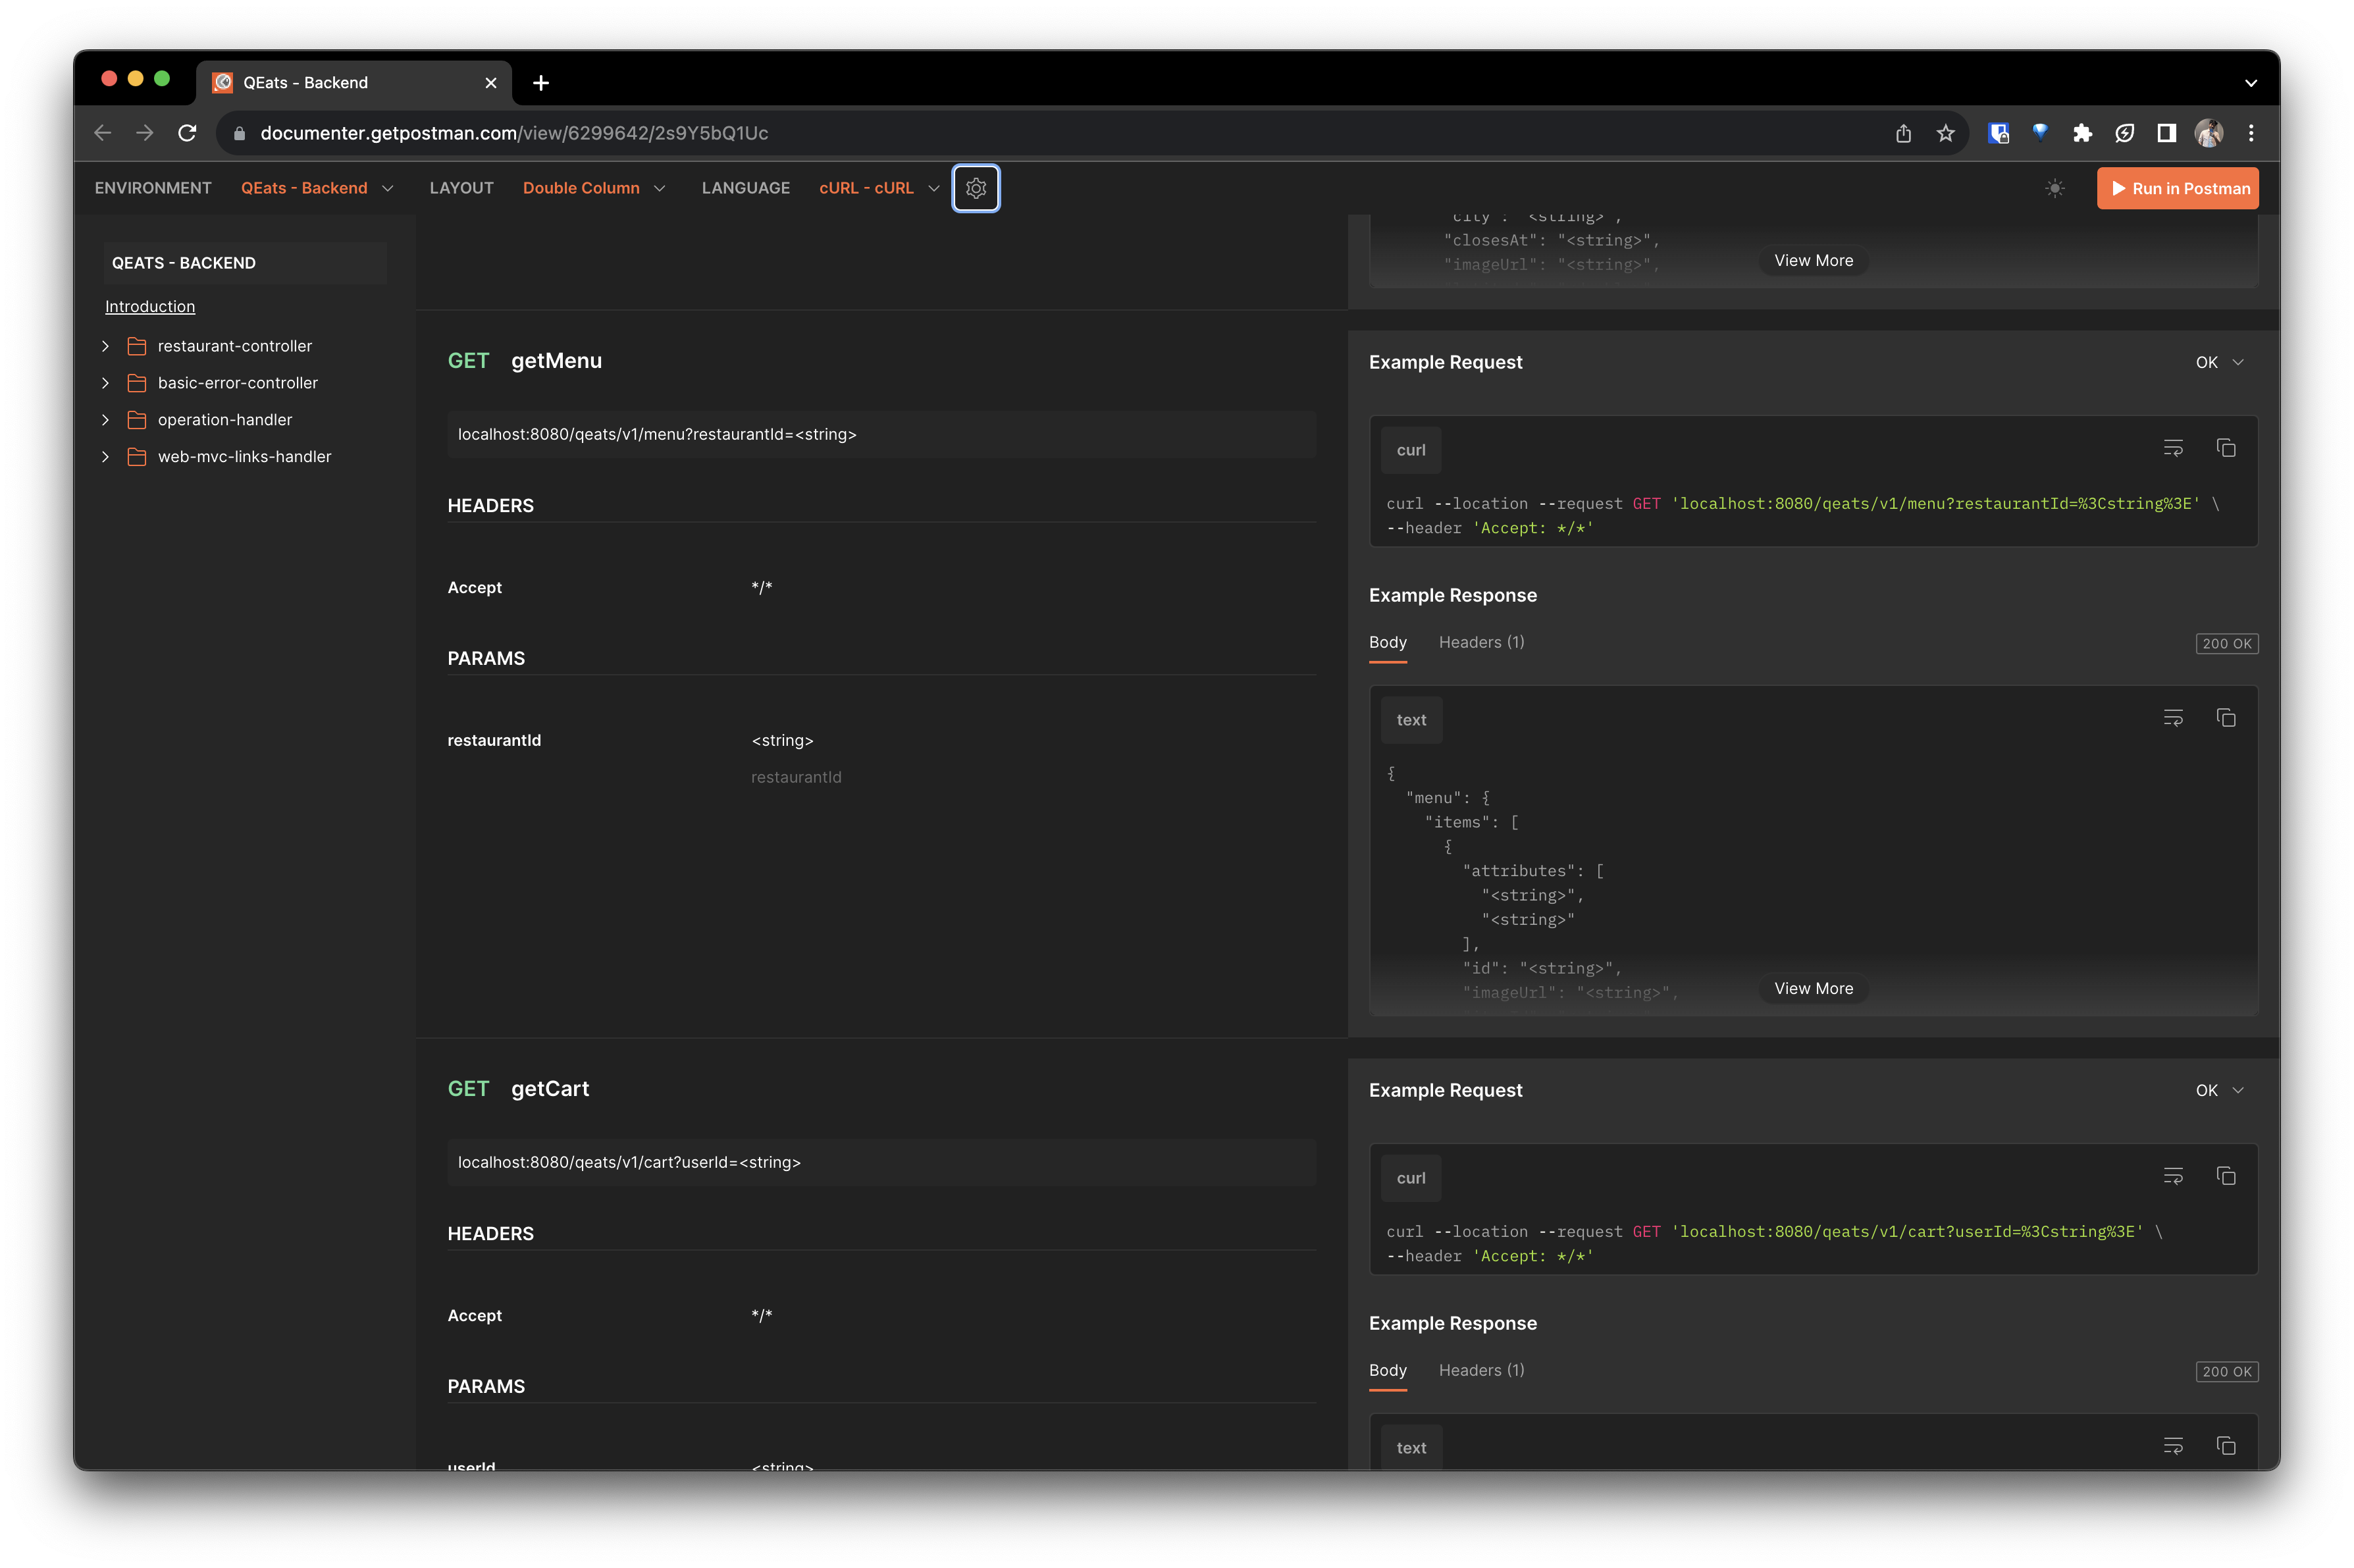Toggle word wrap on getCart response body

click(2173, 1446)
